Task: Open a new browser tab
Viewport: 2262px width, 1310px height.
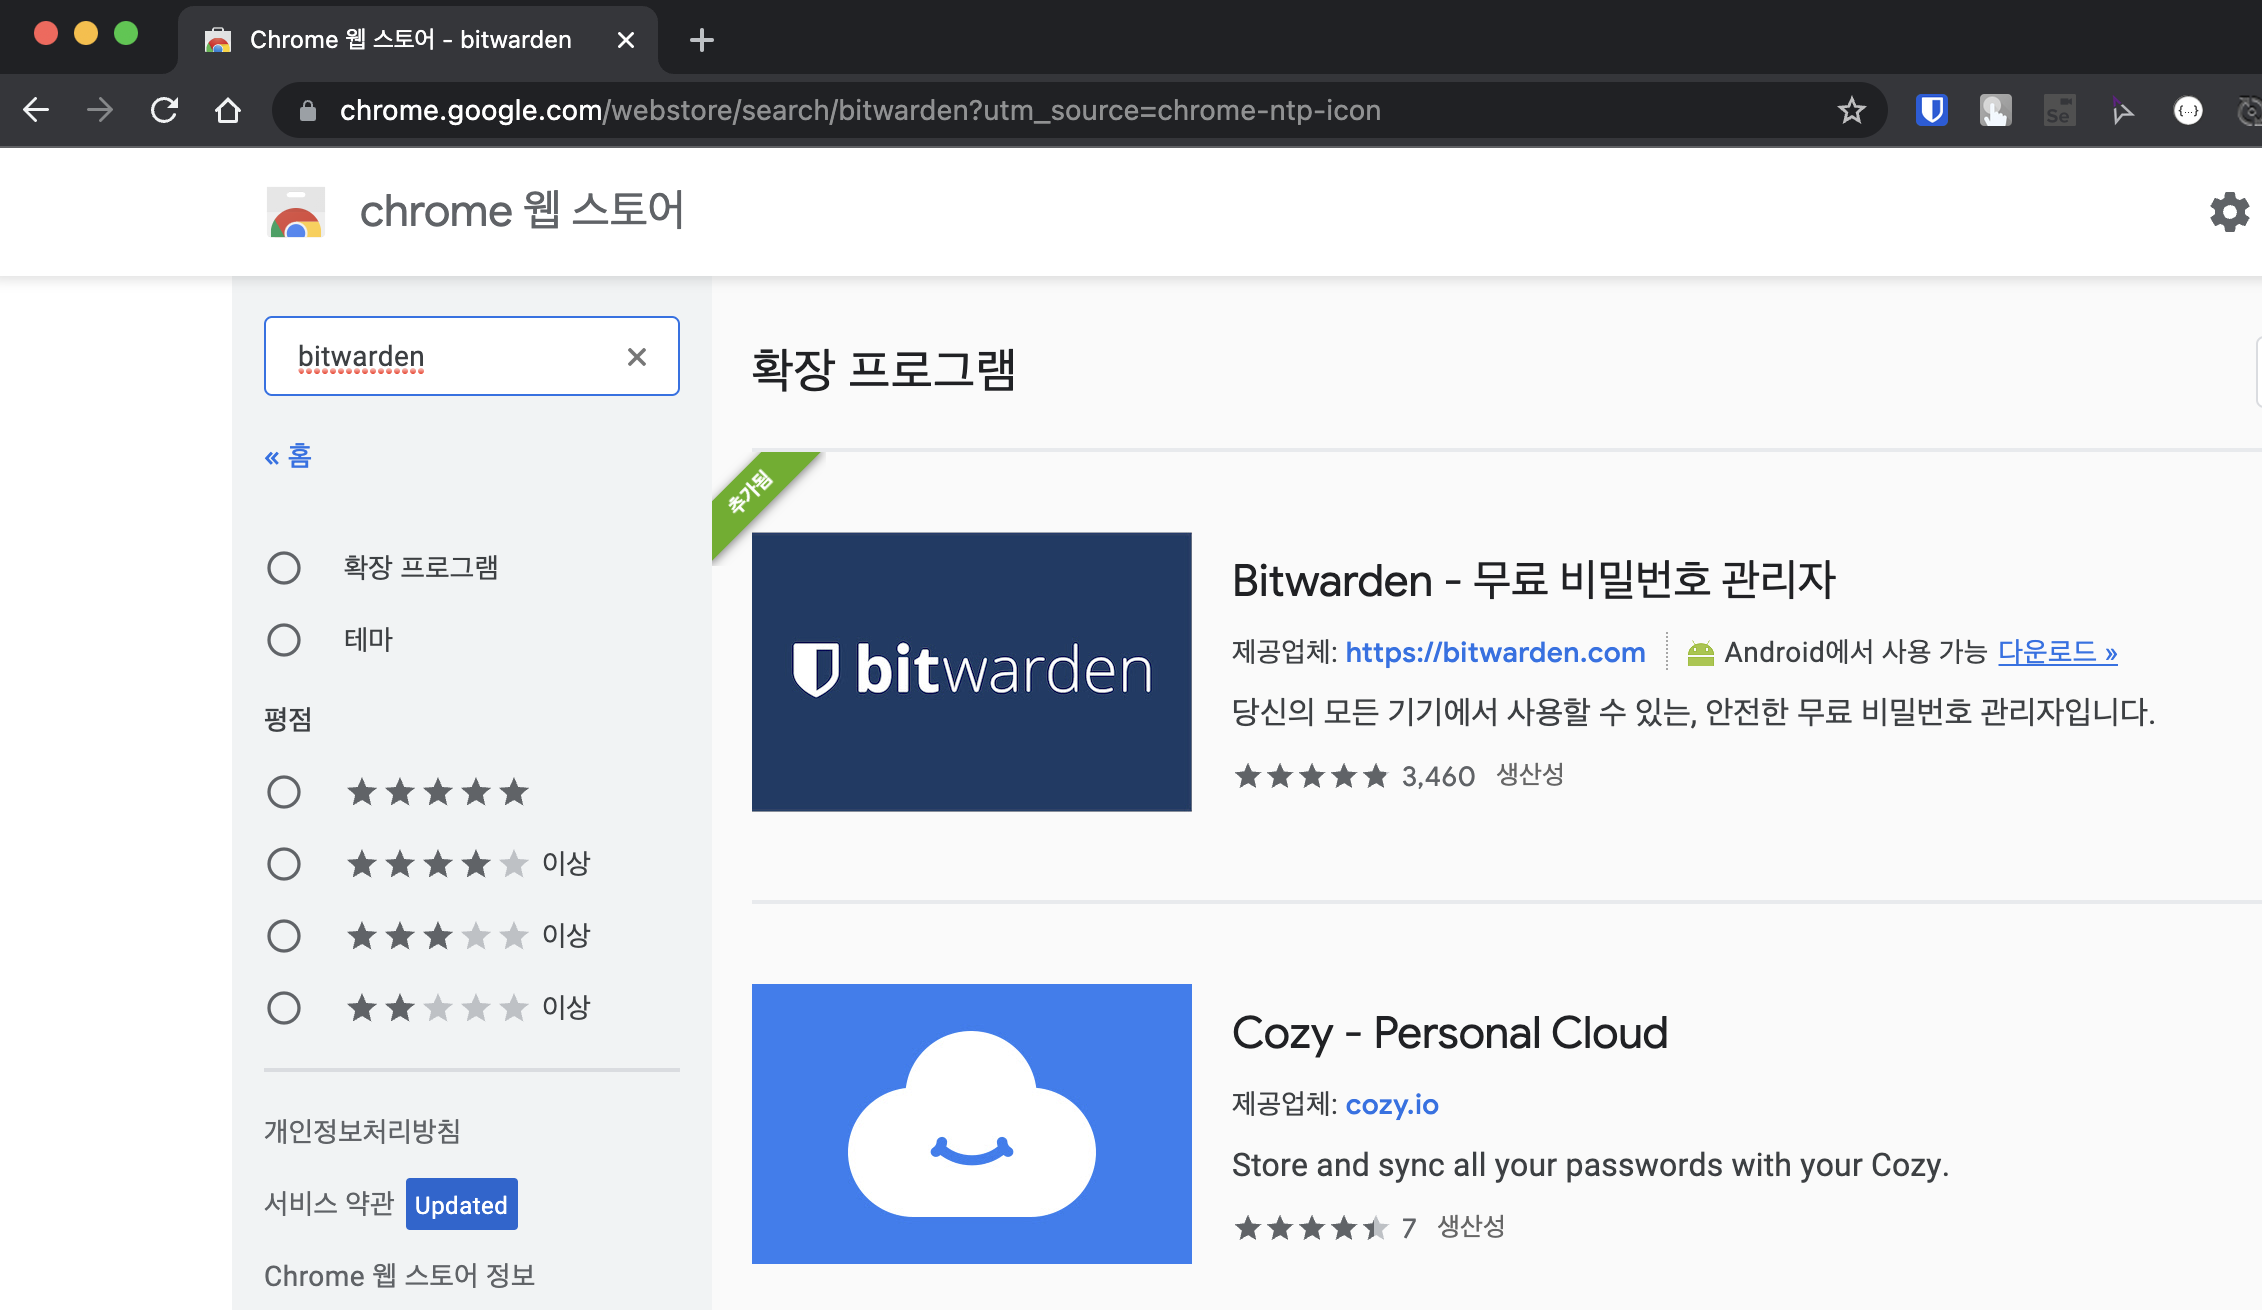Action: 702,40
